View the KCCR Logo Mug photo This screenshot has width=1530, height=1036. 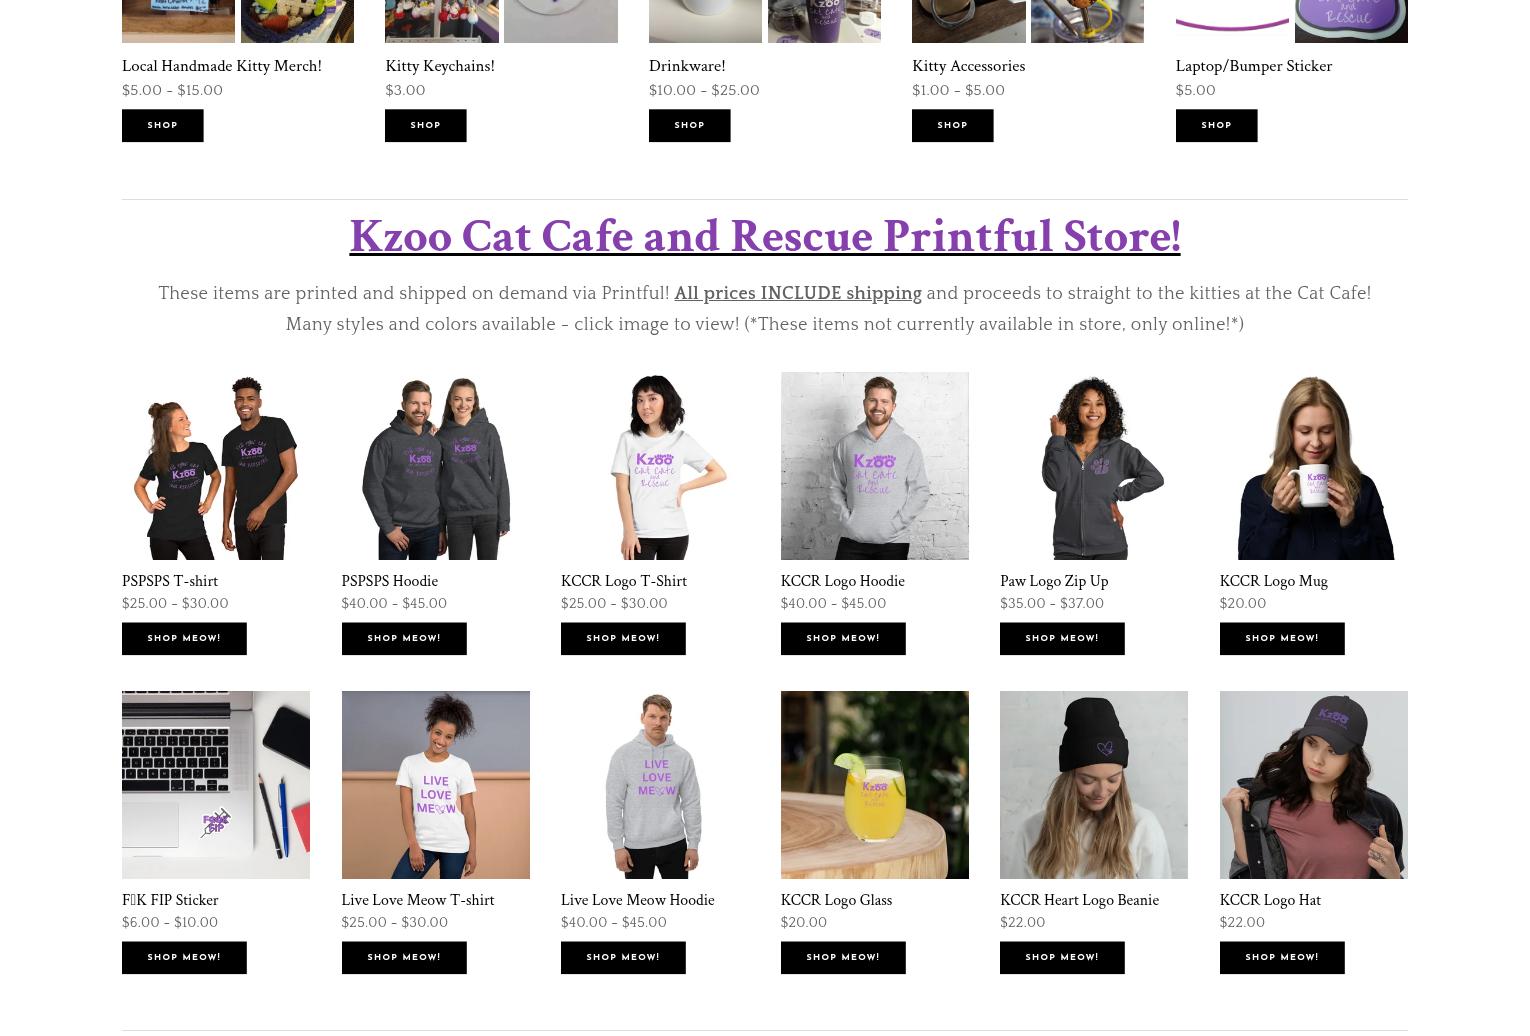(x=1313, y=465)
